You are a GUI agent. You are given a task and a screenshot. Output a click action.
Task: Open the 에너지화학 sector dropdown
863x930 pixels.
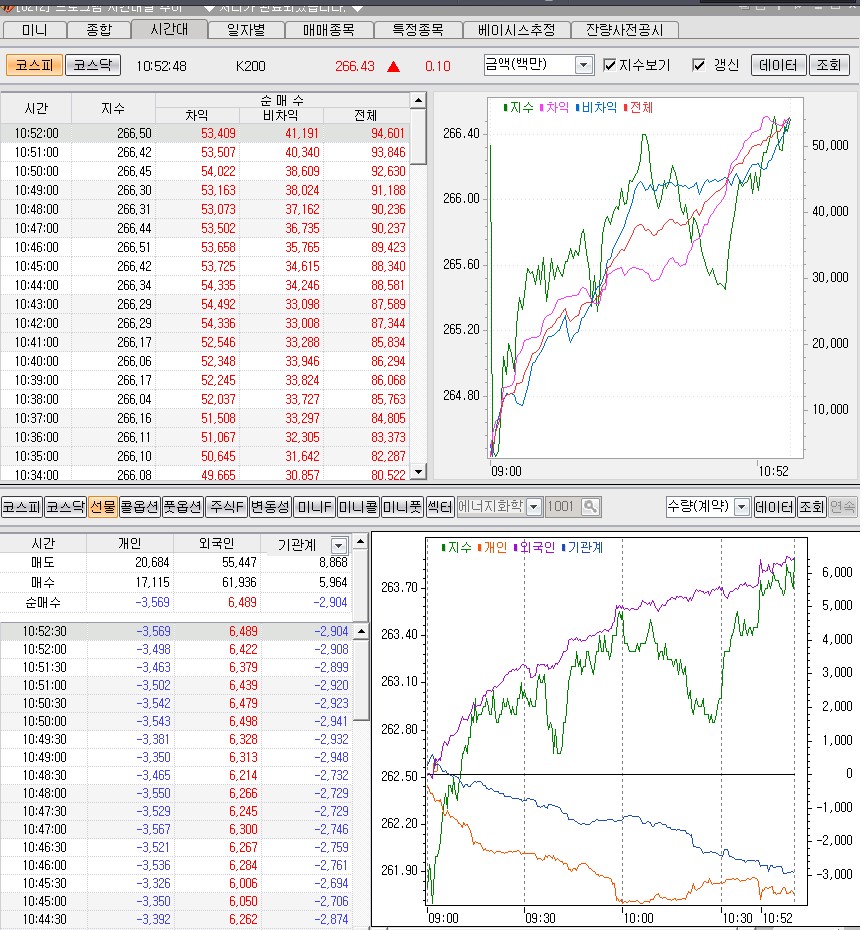[533, 507]
